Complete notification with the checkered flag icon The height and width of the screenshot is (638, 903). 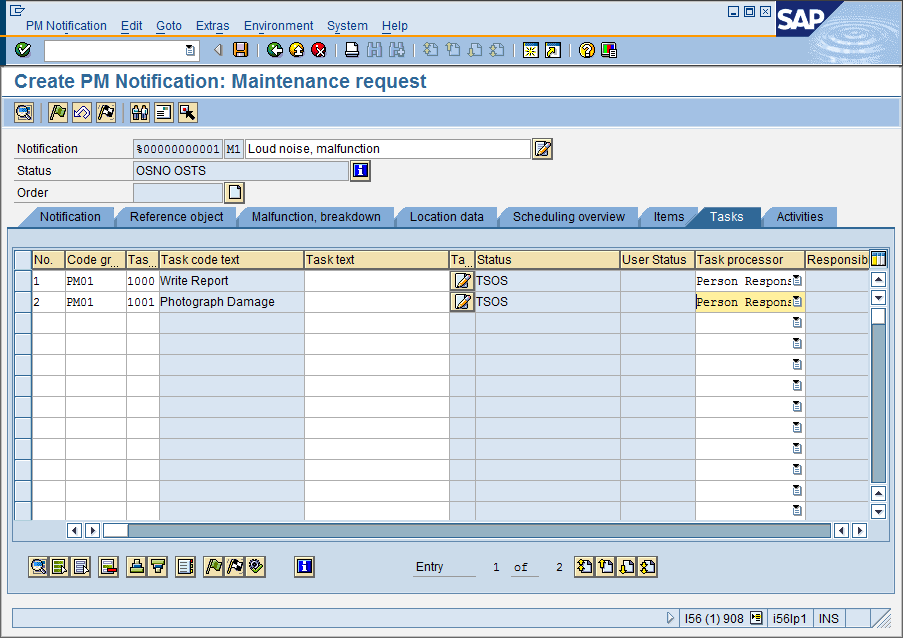click(106, 112)
